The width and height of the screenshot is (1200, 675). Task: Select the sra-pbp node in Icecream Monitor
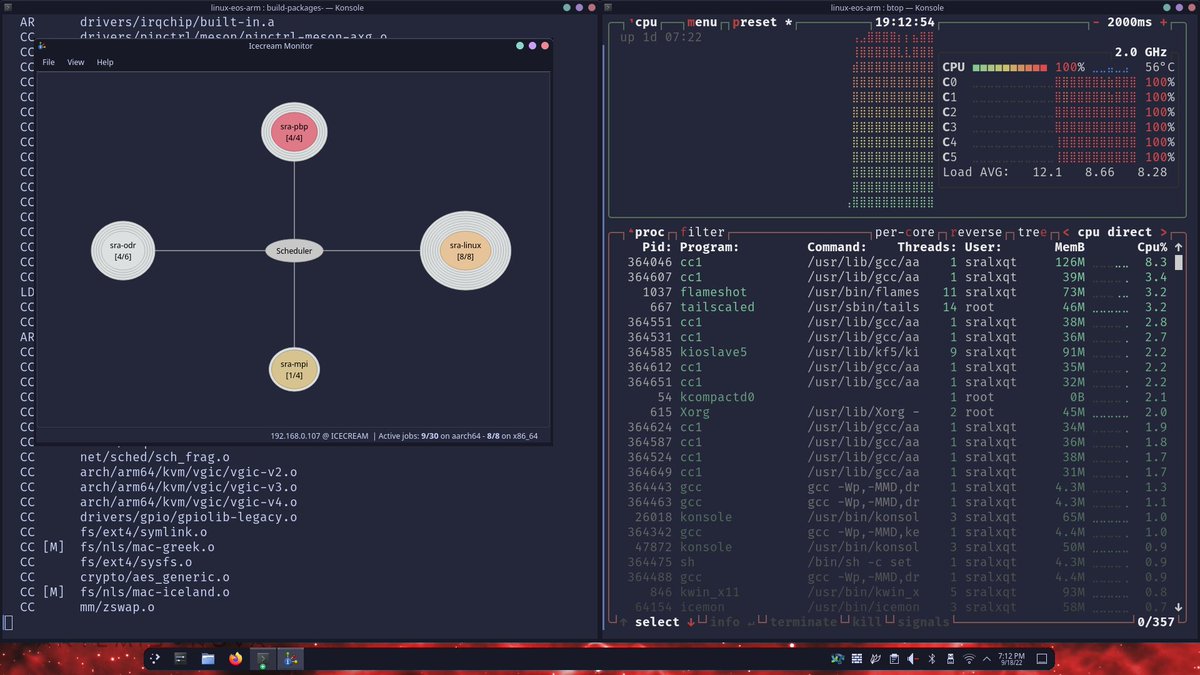click(294, 132)
